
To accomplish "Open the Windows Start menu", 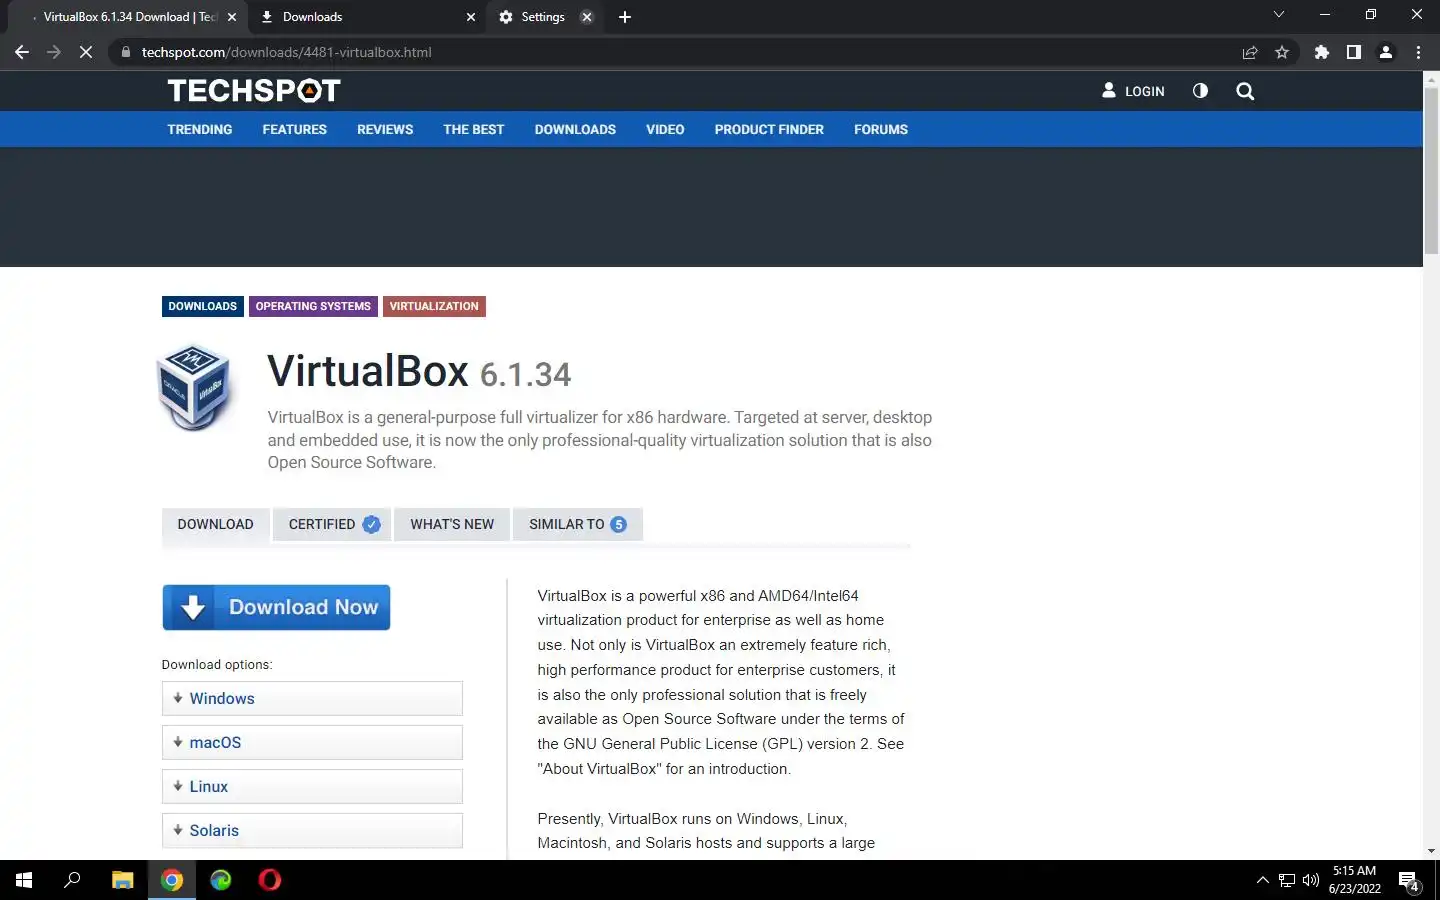I will 24,880.
